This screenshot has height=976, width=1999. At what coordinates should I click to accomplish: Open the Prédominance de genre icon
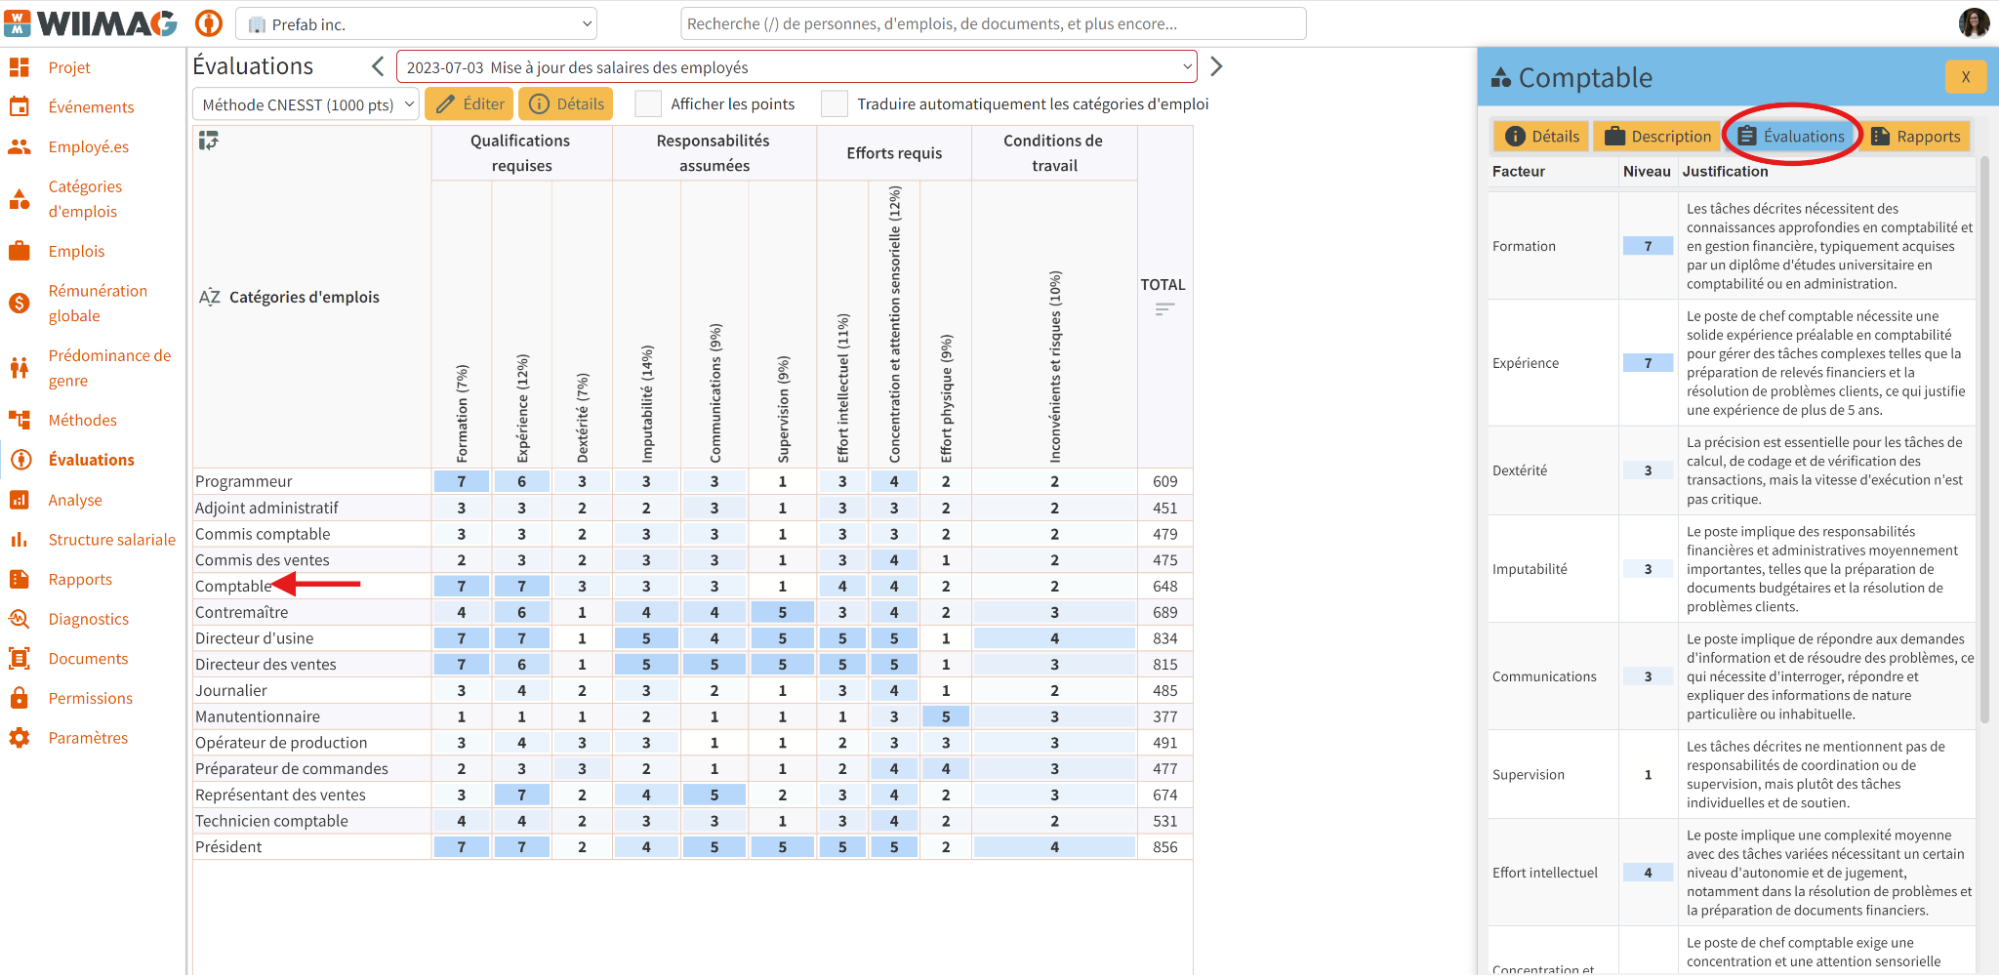pos(19,368)
